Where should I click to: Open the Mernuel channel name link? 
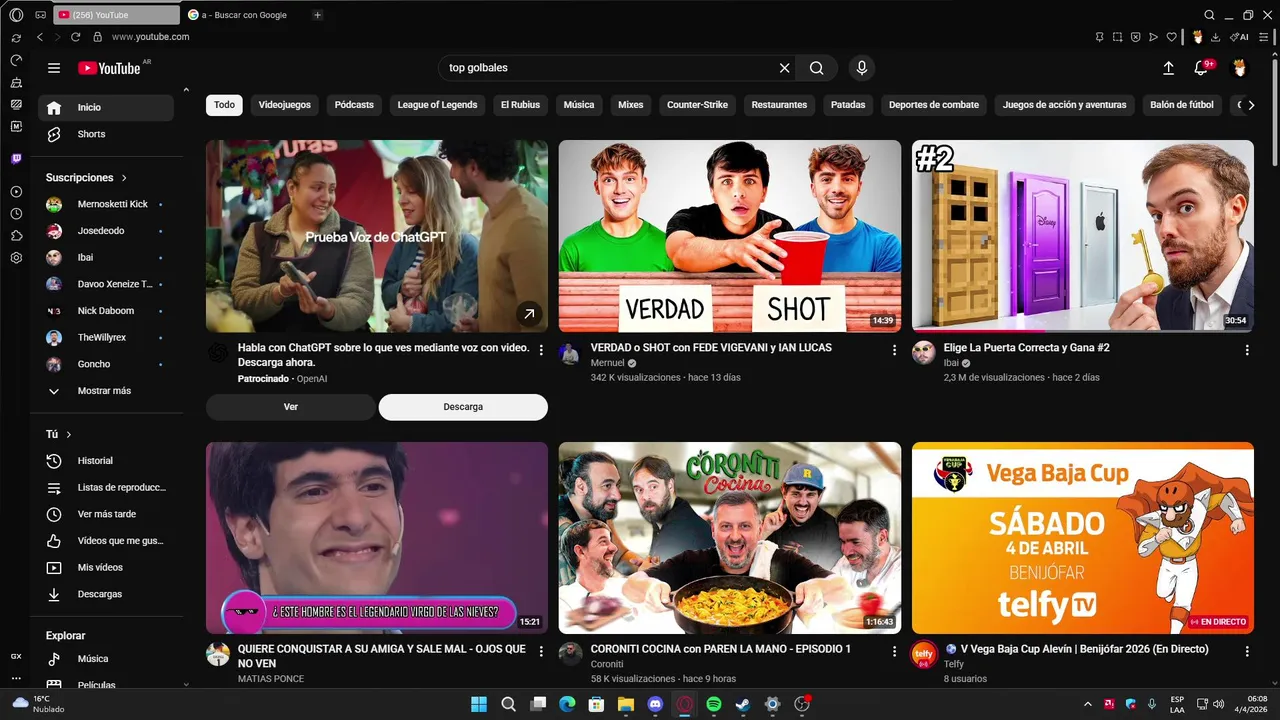pos(607,363)
